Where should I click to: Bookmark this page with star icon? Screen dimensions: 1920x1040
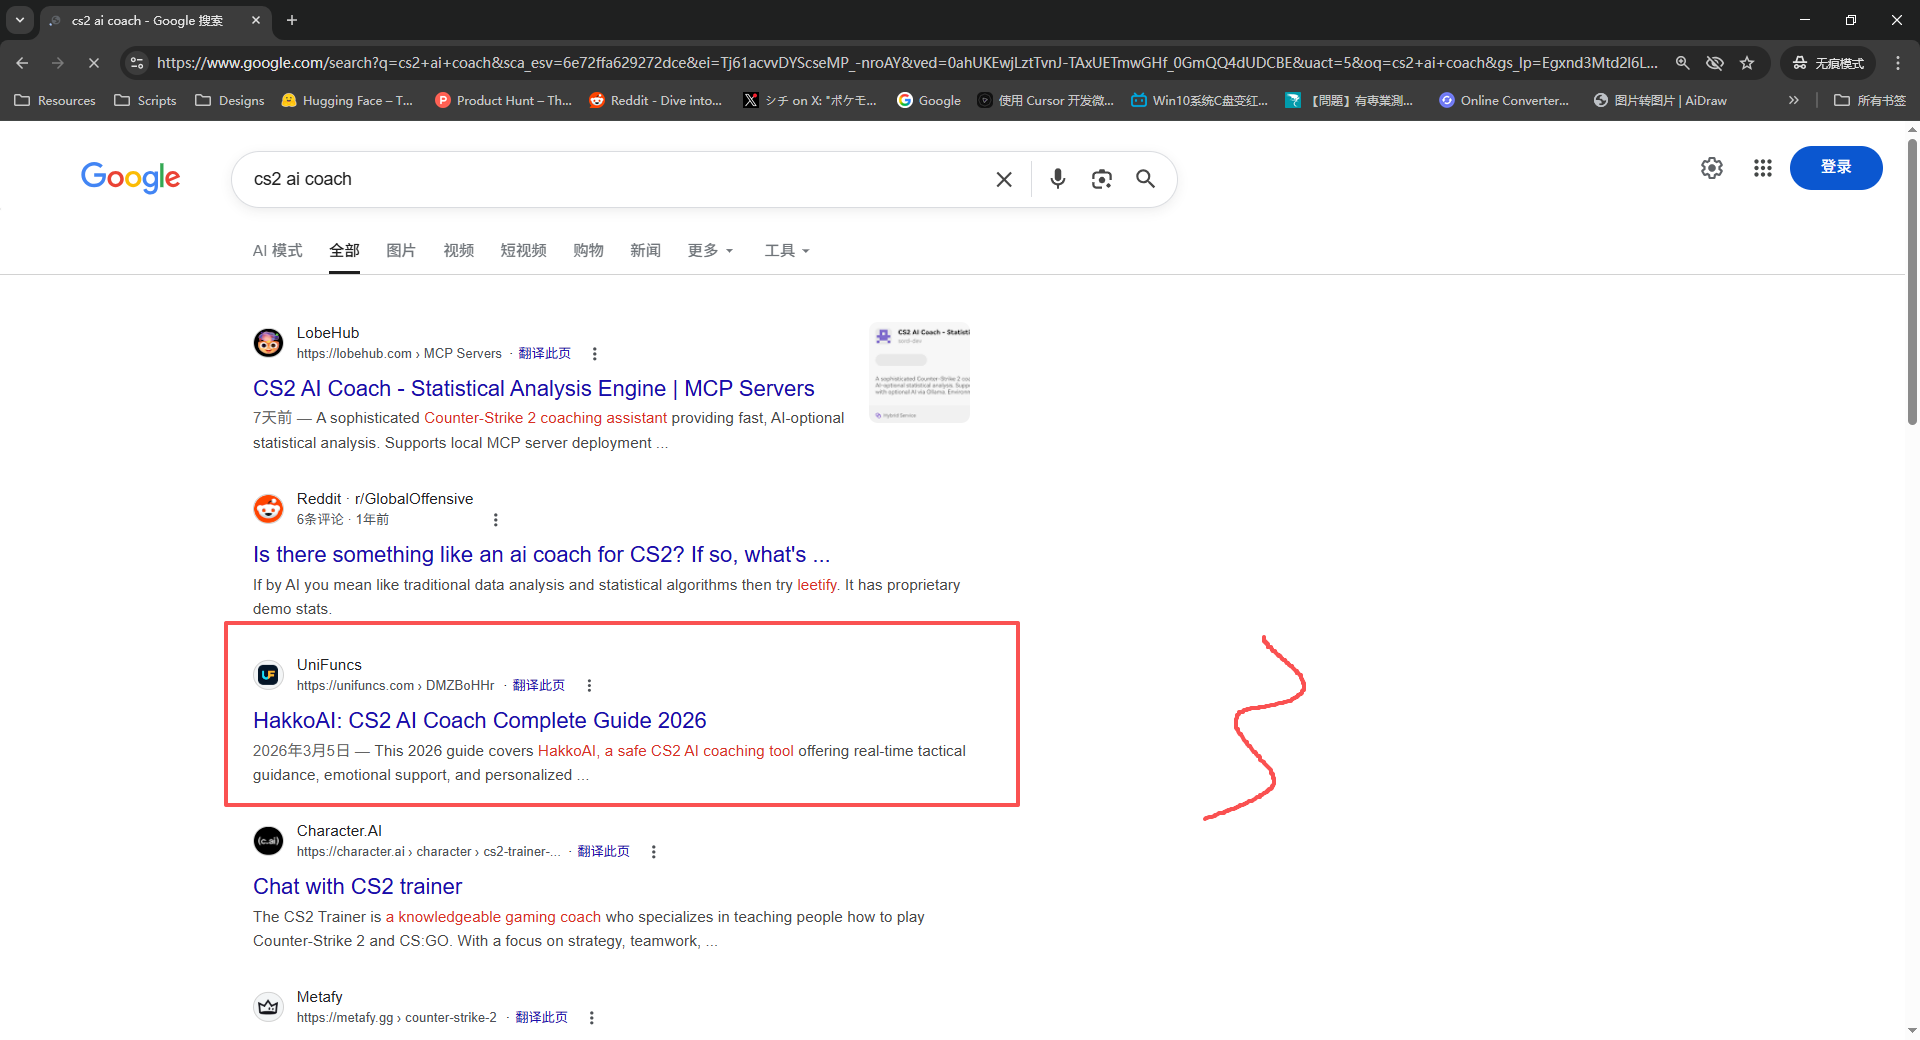tap(1747, 63)
